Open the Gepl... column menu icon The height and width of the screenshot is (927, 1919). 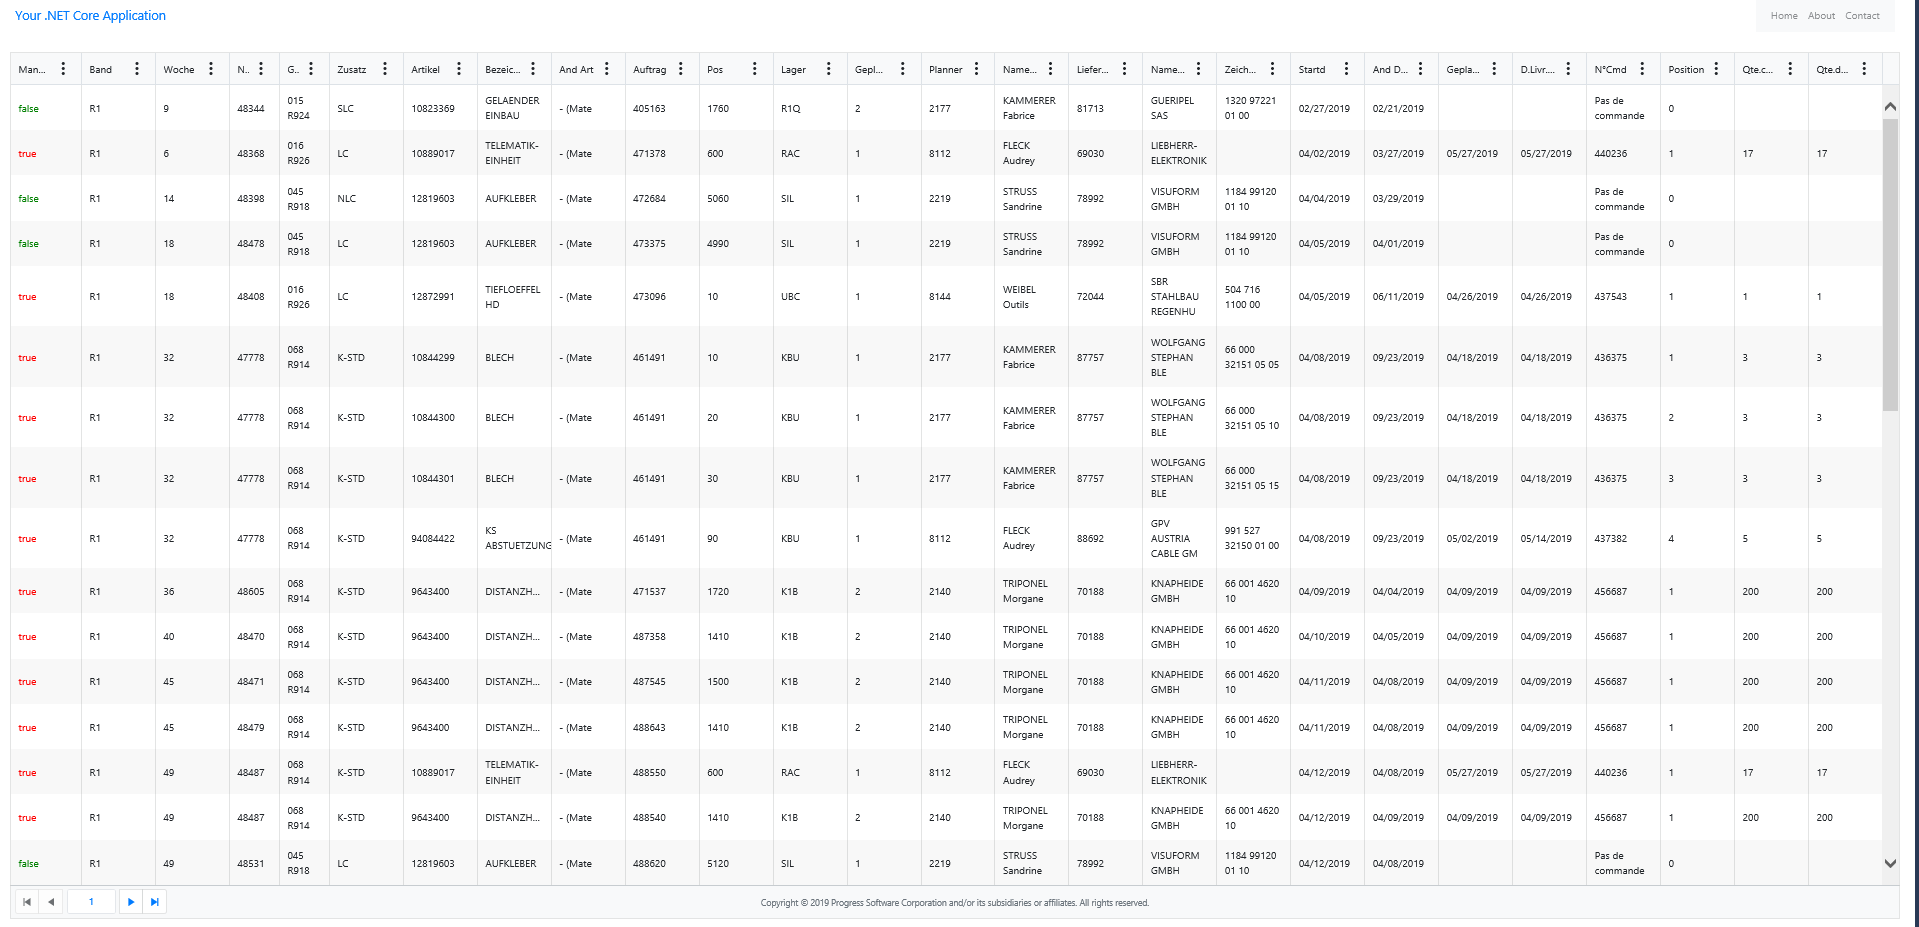click(903, 69)
